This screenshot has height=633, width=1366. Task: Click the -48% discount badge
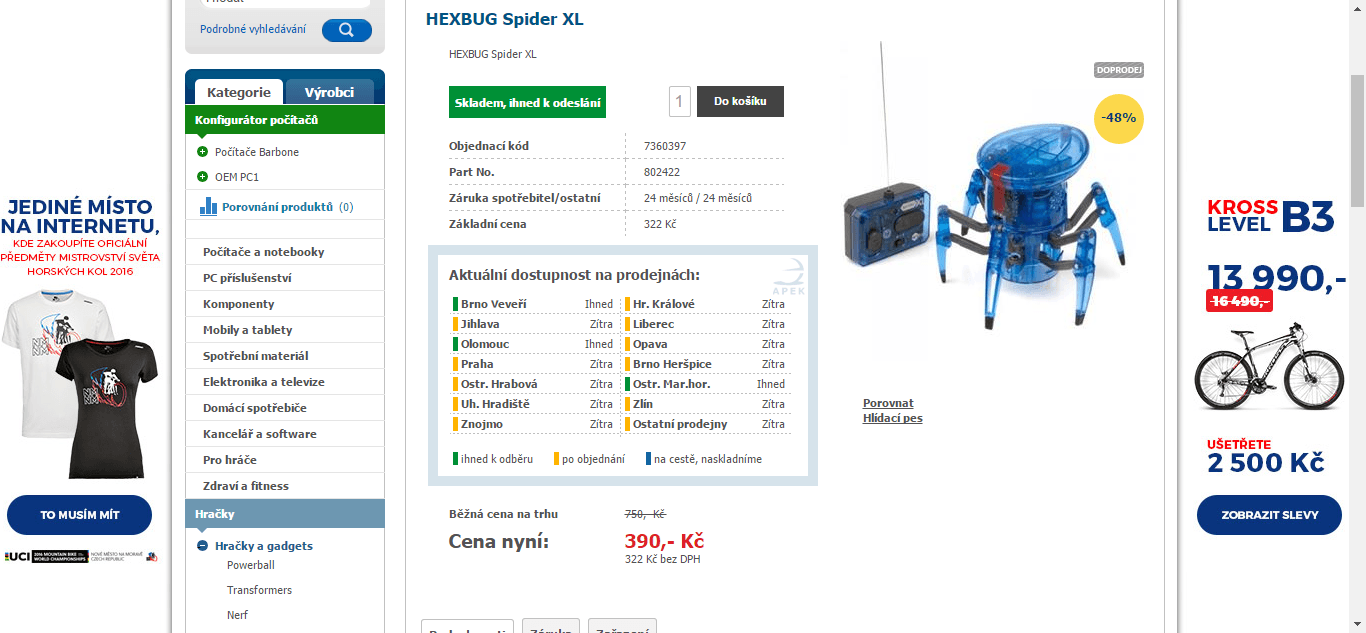pos(1119,118)
